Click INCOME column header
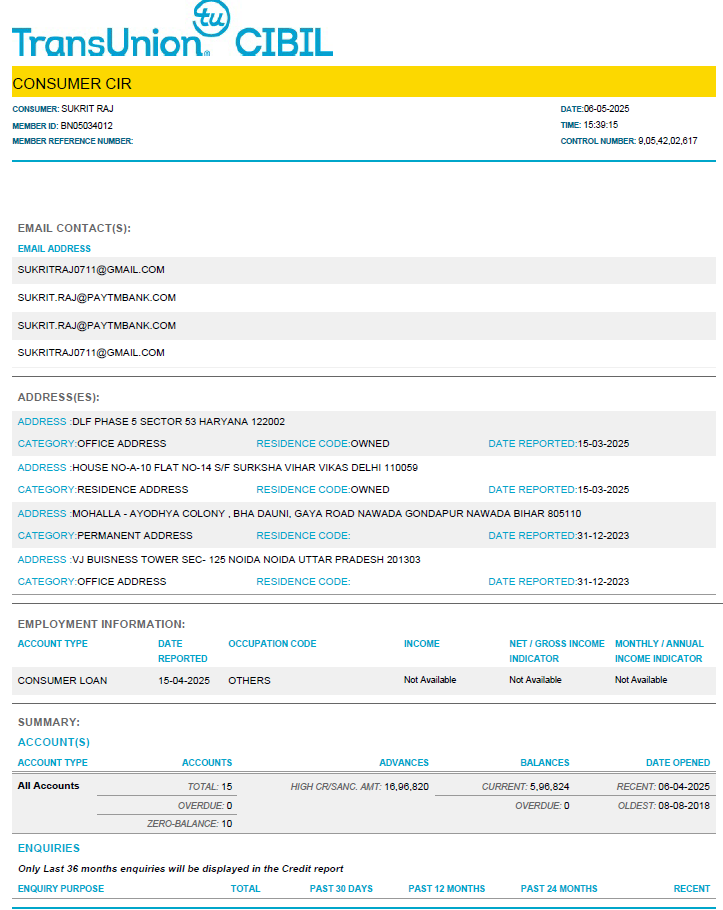723x910 pixels. (x=422, y=644)
